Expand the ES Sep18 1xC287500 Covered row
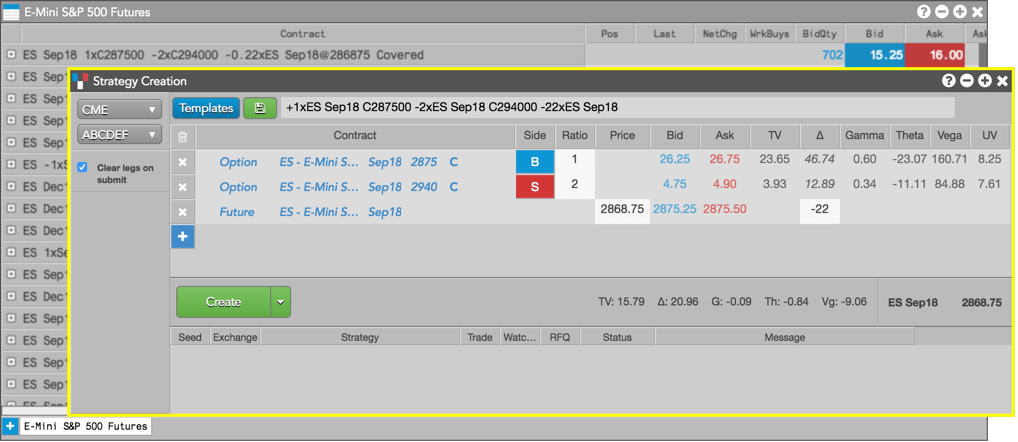This screenshot has height=442, width=1018. (x=11, y=55)
